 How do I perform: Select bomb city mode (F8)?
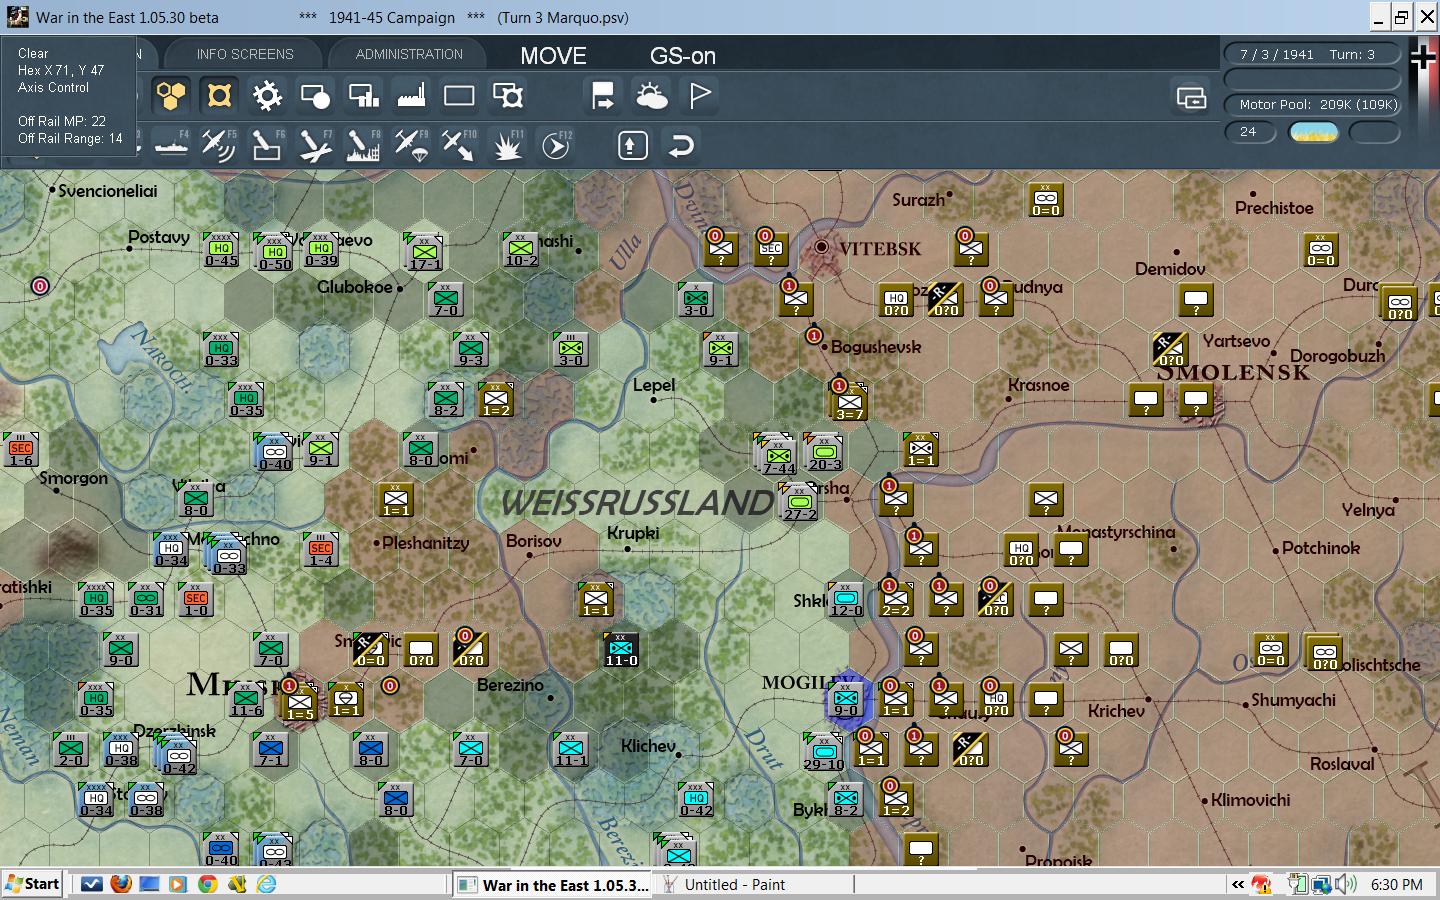363,146
